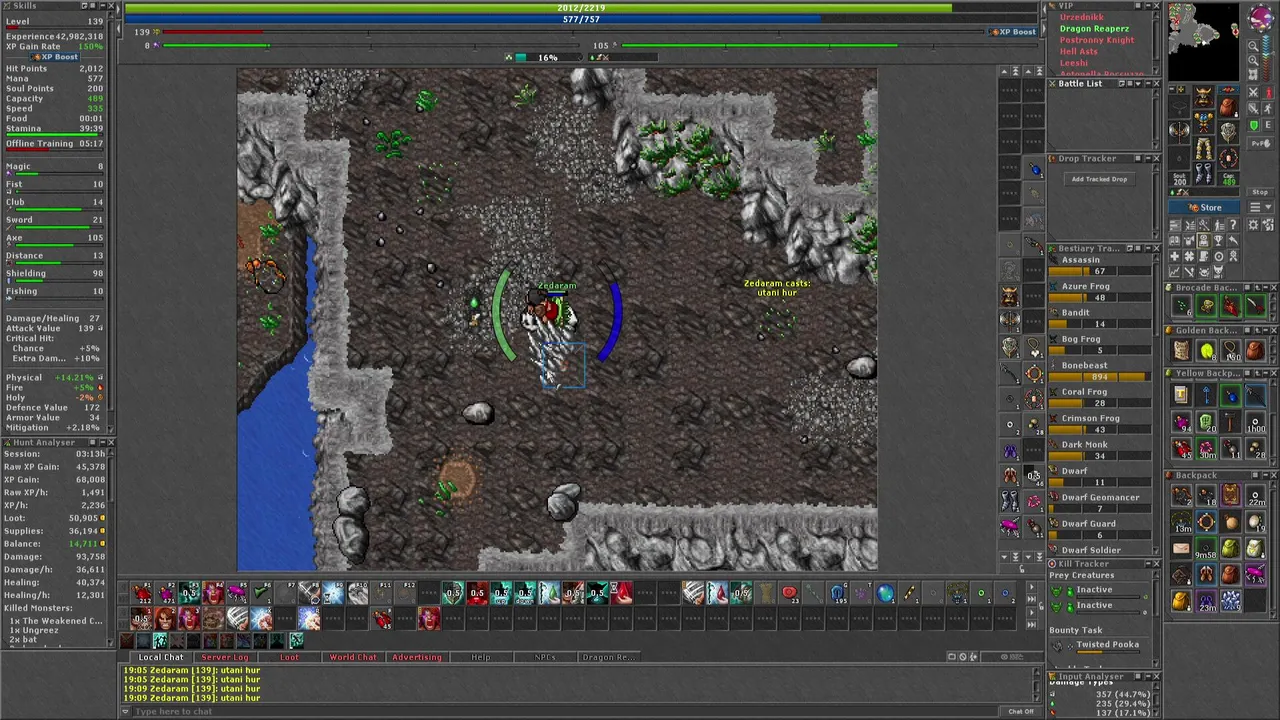This screenshot has height=720, width=1280.
Task: Toggle the Chat Off button
Action: [x=1021, y=711]
